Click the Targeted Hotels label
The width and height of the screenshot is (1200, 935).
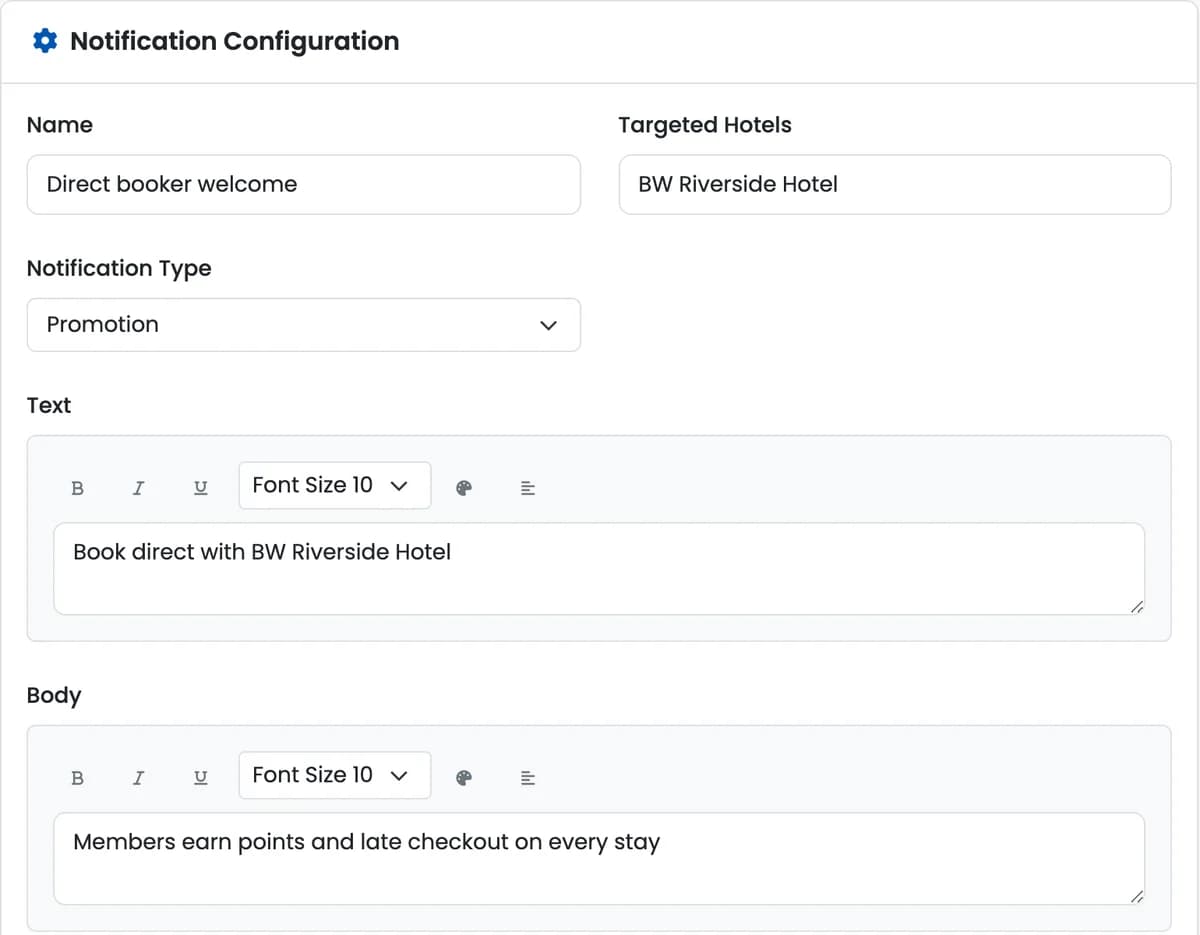tap(704, 125)
